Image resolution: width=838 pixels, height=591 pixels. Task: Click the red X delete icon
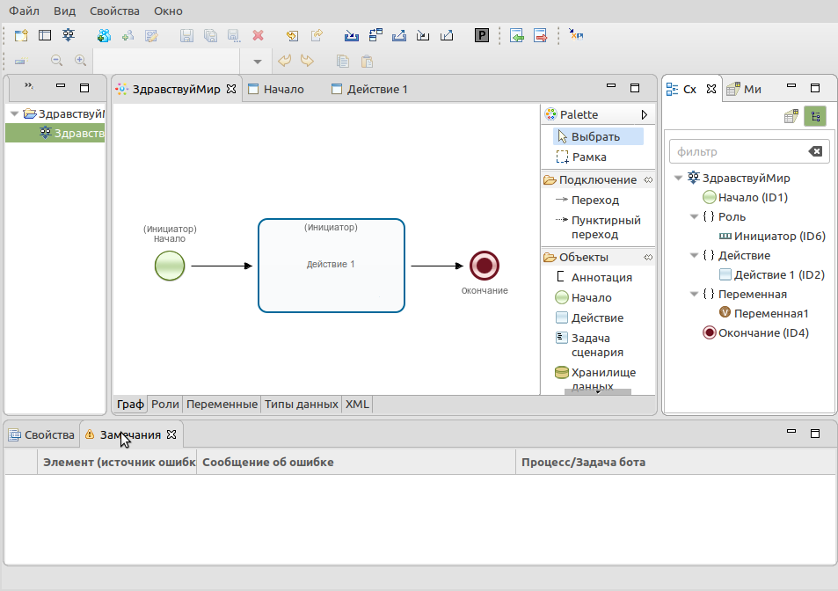tap(258, 36)
